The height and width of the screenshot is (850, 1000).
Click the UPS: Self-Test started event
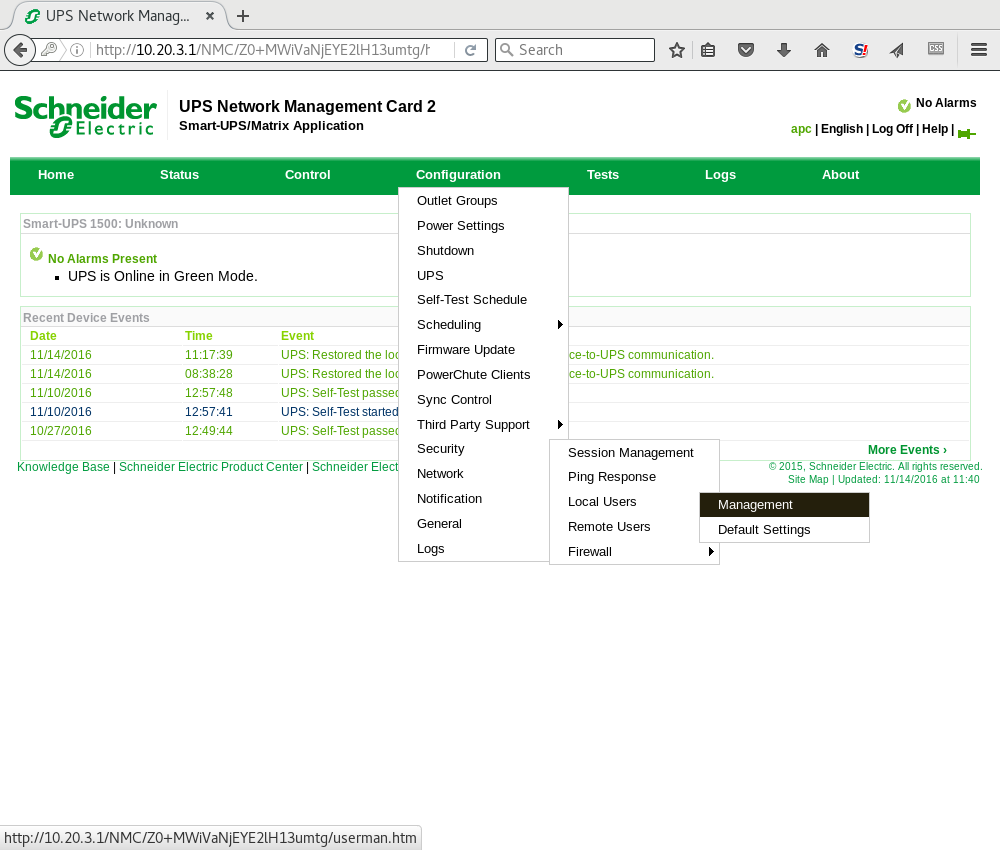click(339, 412)
